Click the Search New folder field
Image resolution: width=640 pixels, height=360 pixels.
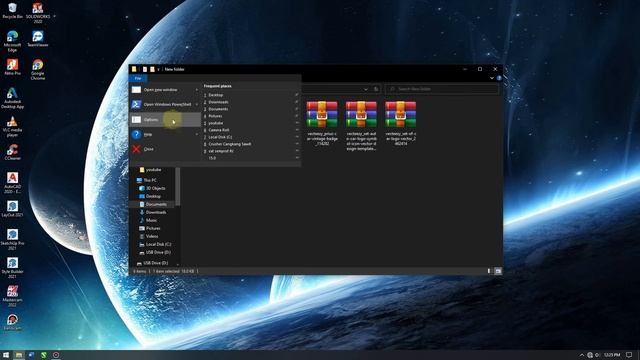click(x=442, y=89)
